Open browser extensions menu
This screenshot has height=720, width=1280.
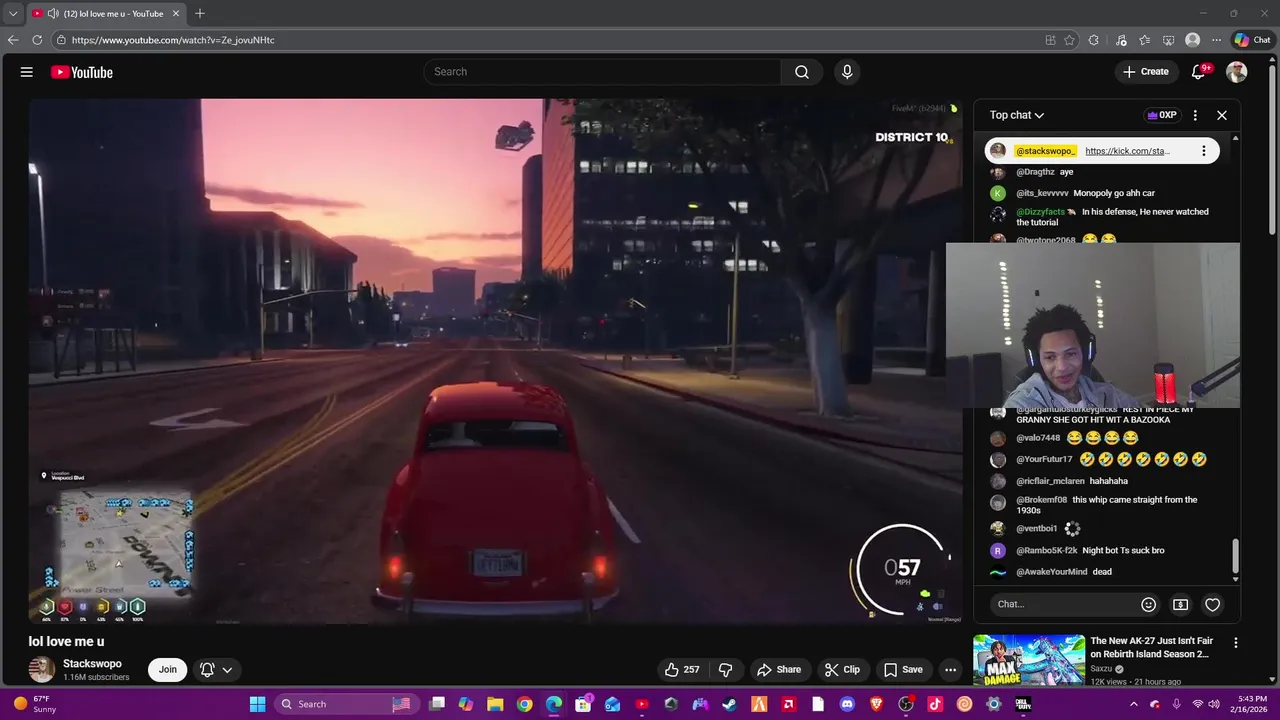(x=1093, y=40)
